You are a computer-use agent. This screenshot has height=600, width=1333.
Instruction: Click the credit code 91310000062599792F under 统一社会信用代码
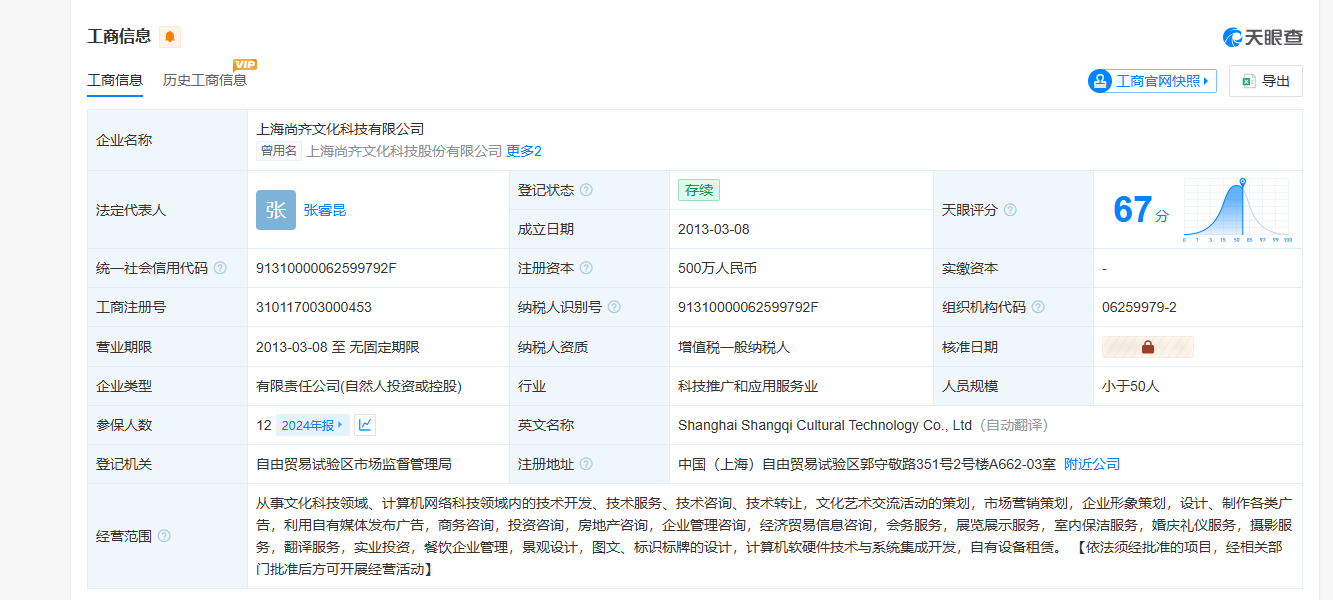click(x=326, y=268)
